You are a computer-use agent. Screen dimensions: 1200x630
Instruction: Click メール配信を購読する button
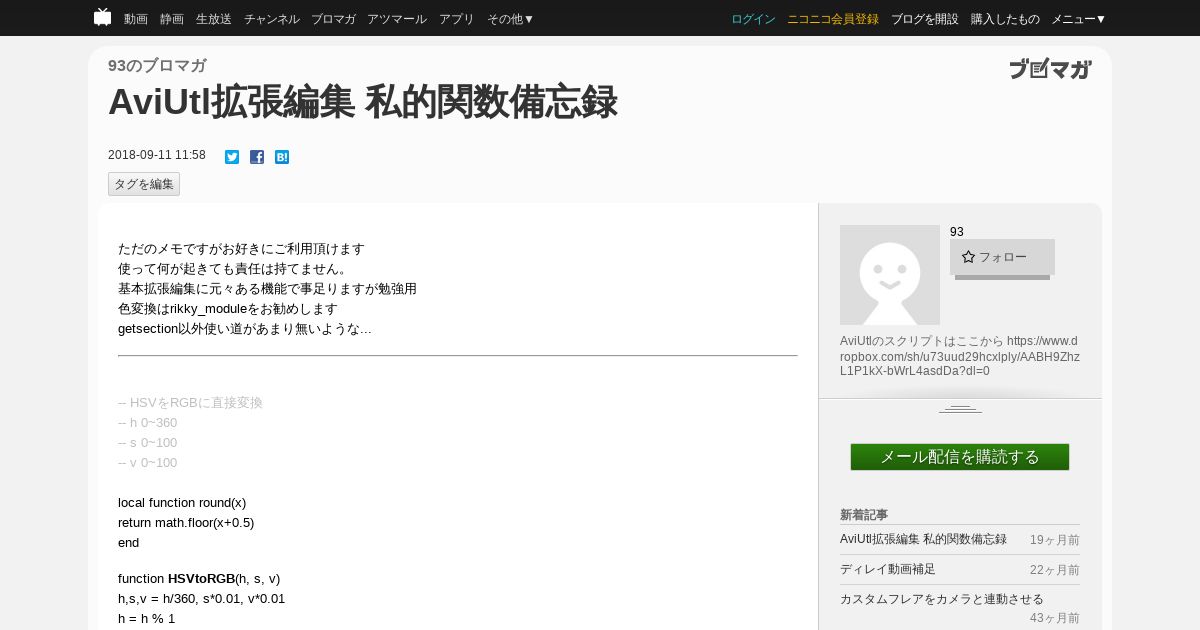click(960, 457)
